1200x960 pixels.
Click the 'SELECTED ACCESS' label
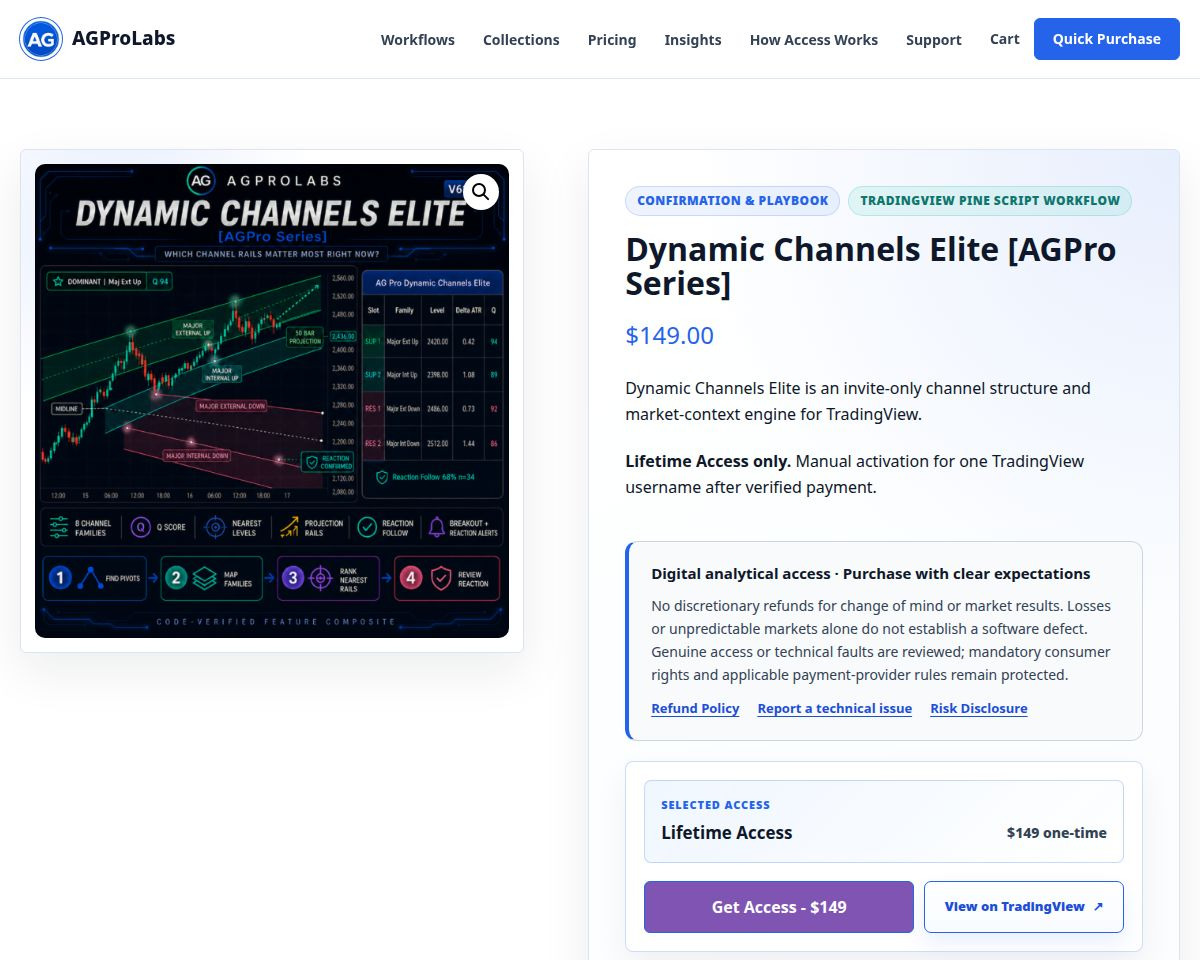(716, 805)
